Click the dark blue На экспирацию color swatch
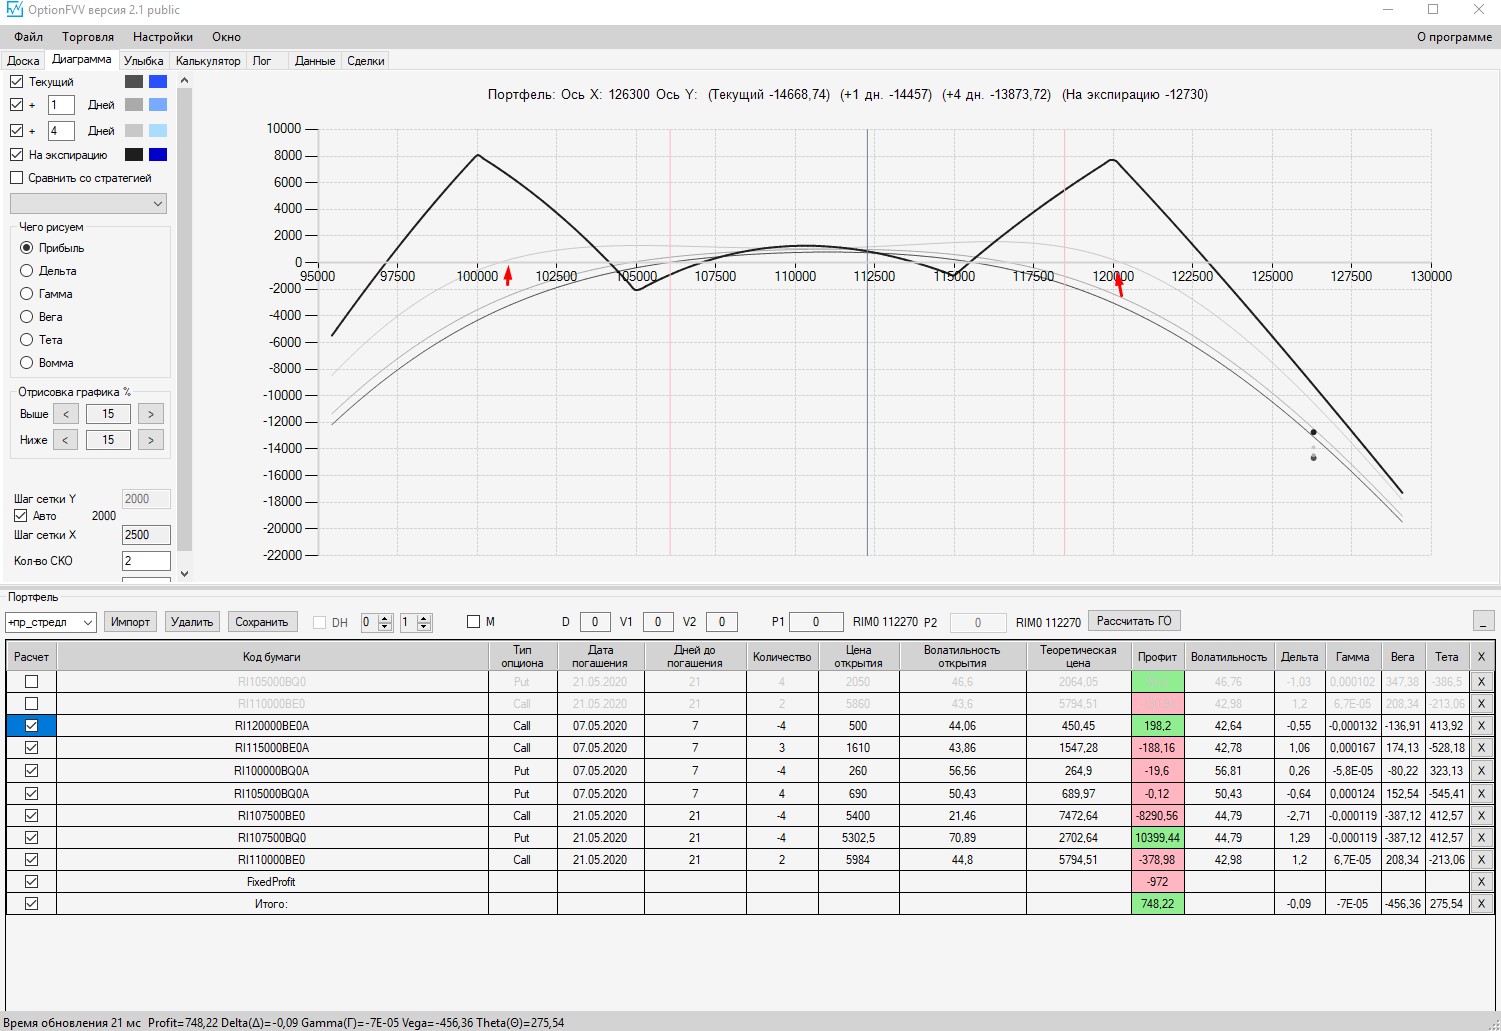1501x1031 pixels. (158, 155)
